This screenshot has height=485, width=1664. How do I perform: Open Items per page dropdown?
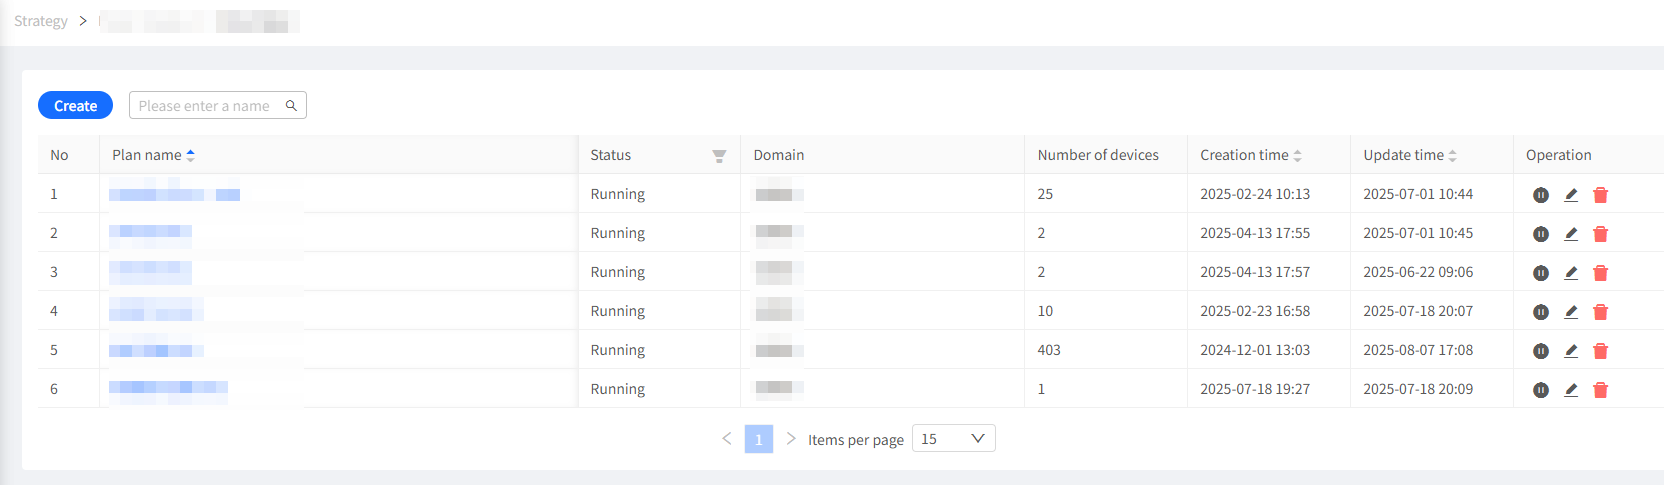click(953, 439)
